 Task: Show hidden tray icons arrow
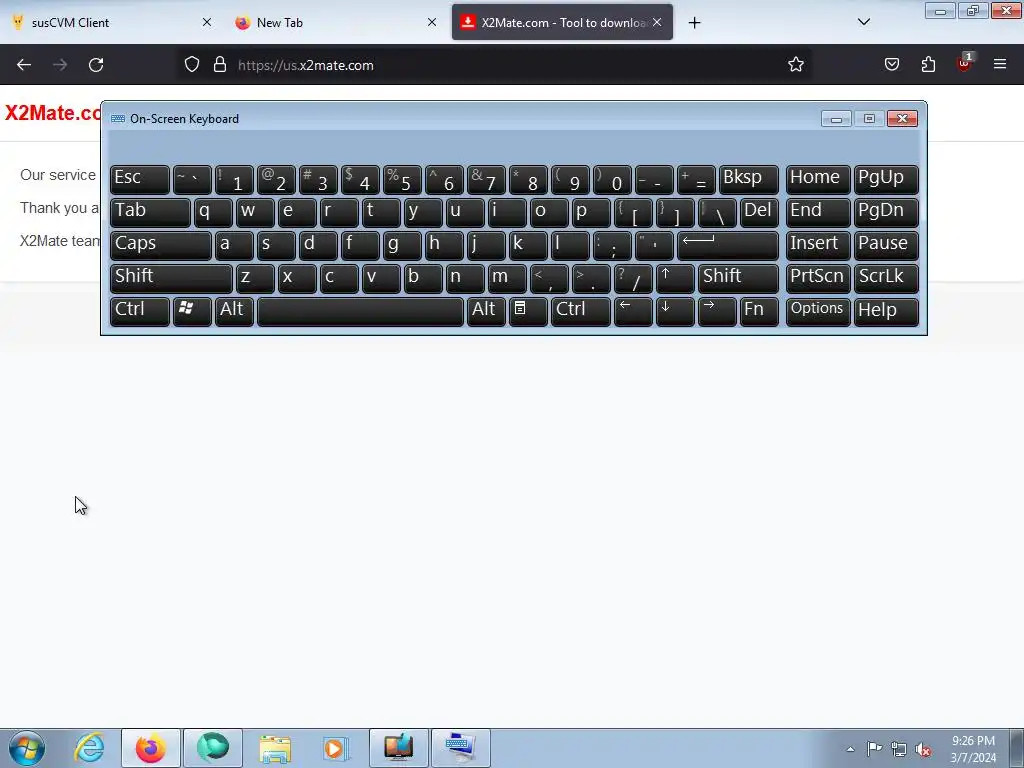pyautogui.click(x=850, y=749)
